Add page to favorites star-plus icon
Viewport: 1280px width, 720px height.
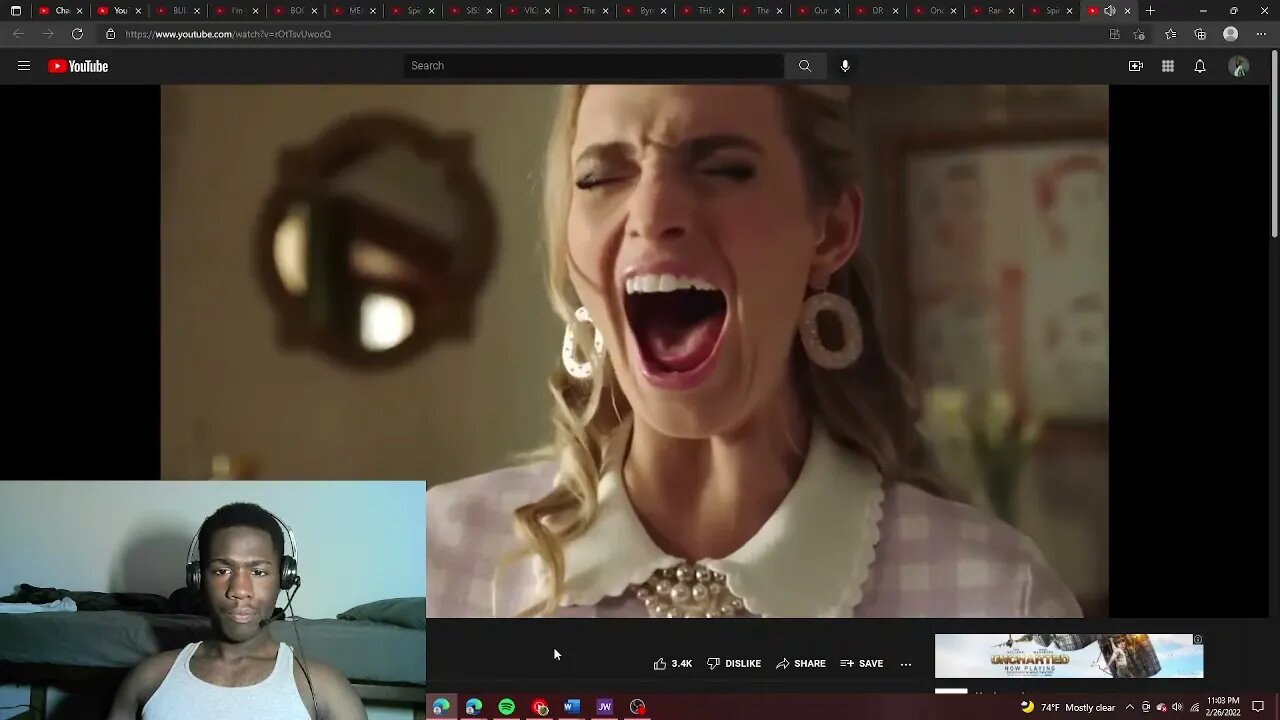click(1139, 34)
